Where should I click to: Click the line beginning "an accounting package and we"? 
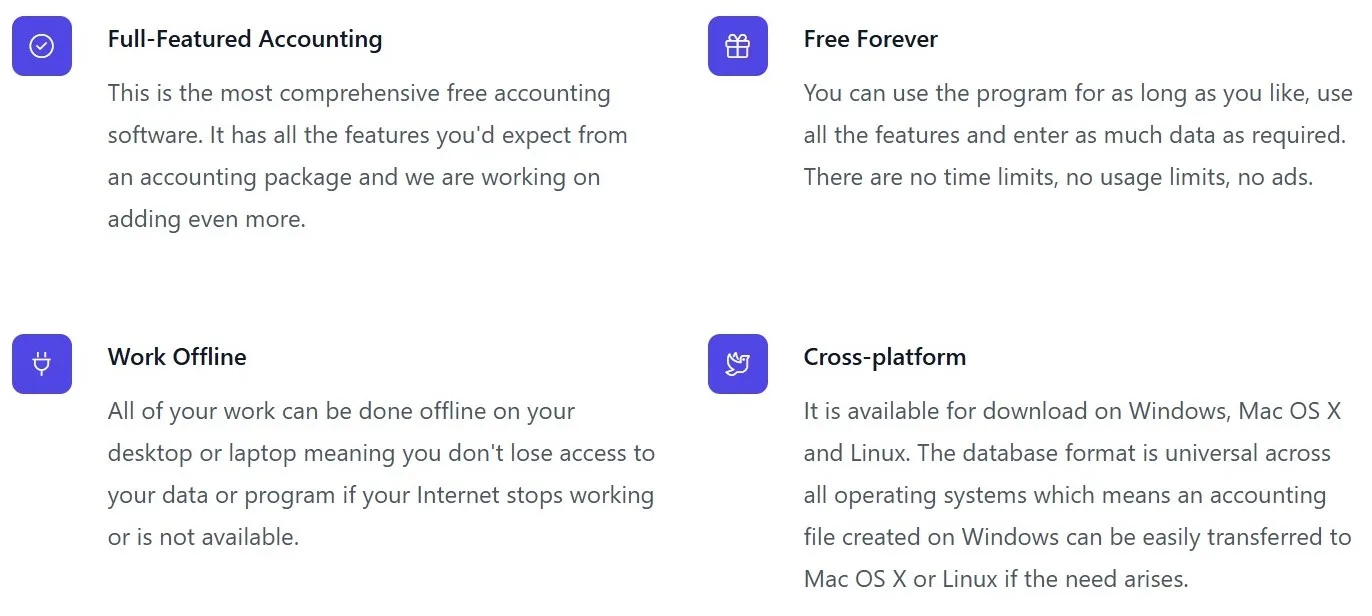click(354, 178)
